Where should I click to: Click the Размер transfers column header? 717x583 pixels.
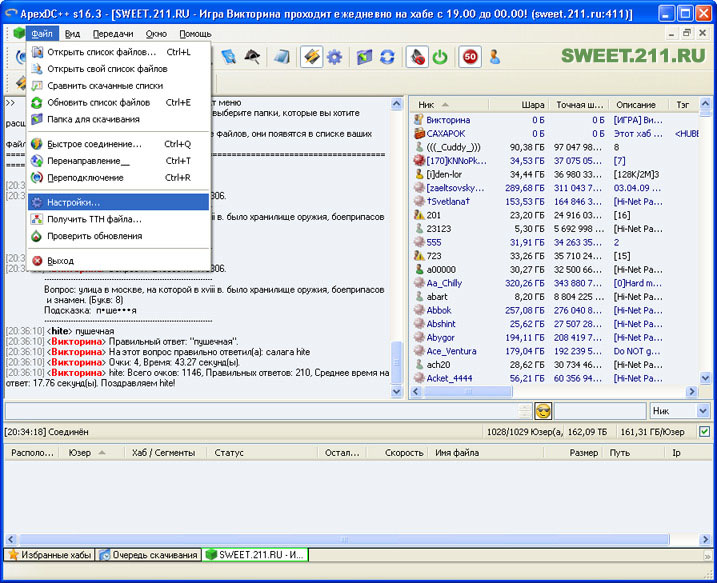coord(573,453)
